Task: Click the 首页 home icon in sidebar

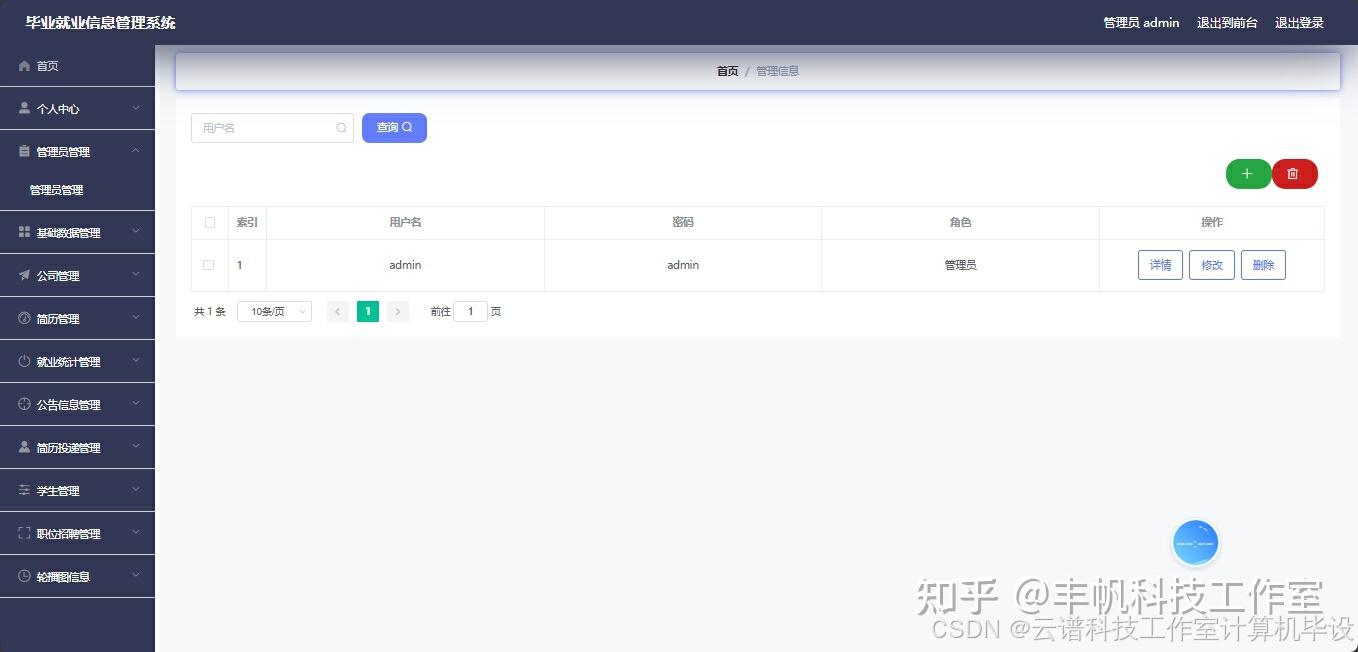Action: [x=23, y=66]
